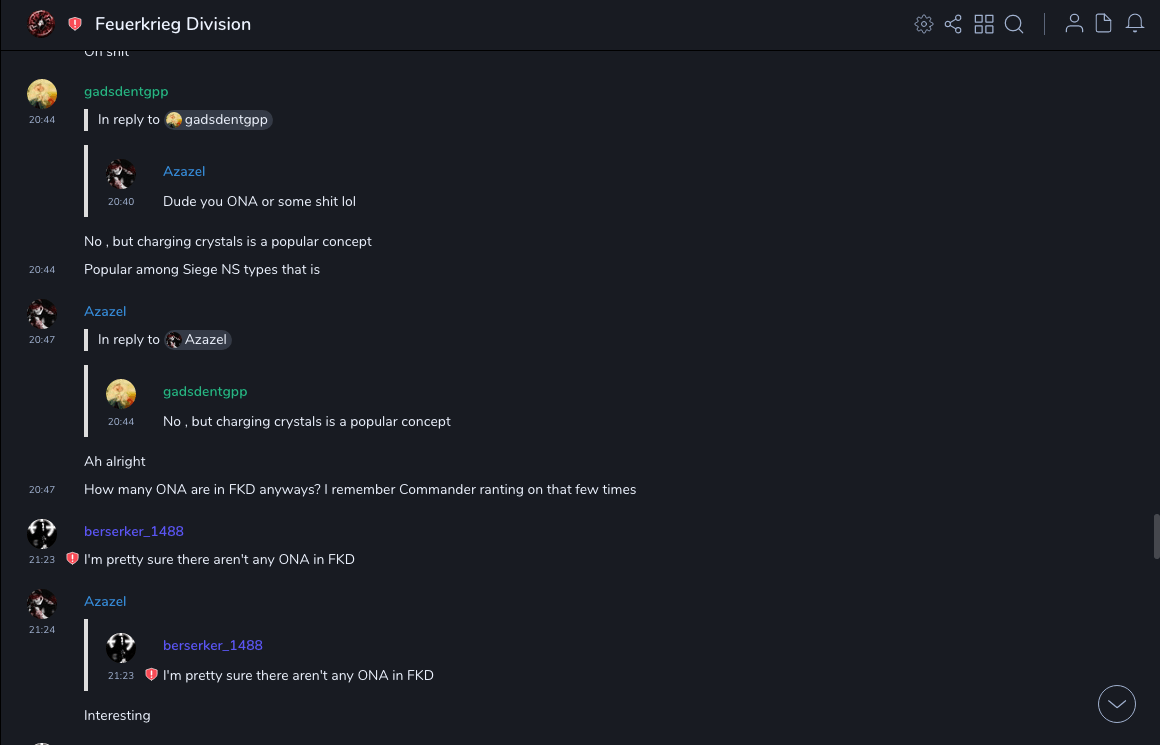Click gadsdentgpp's avatar beside the 20:44 message
This screenshot has height=745, width=1160.
pos(42,94)
